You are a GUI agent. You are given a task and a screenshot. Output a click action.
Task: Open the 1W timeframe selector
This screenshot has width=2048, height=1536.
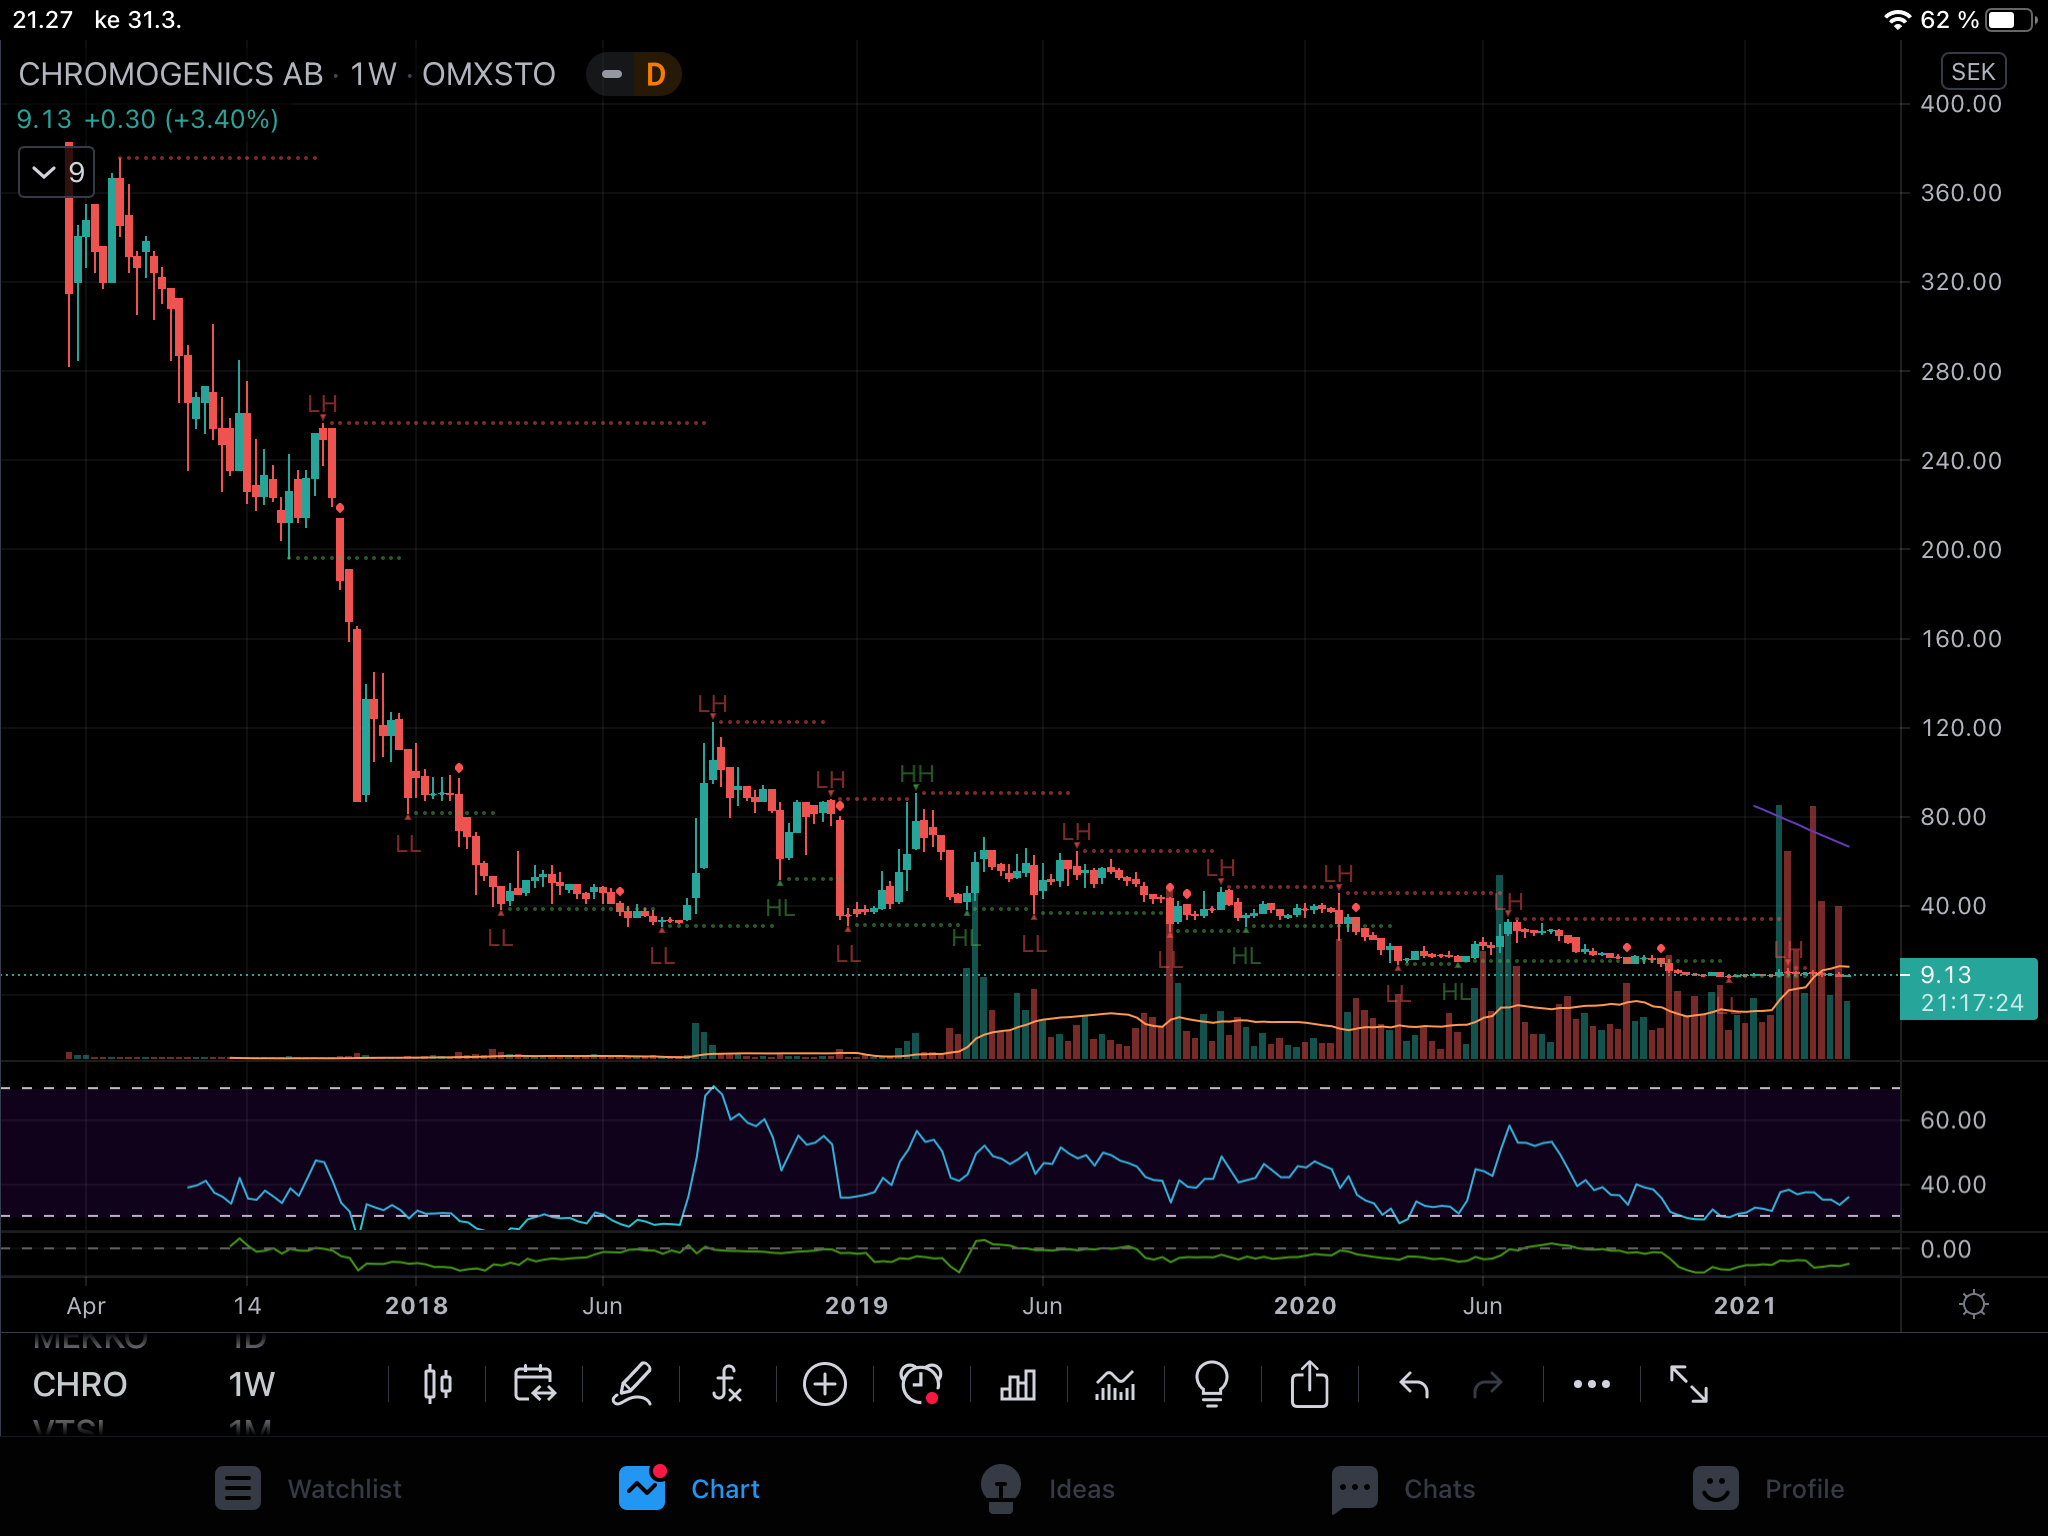tap(251, 1385)
